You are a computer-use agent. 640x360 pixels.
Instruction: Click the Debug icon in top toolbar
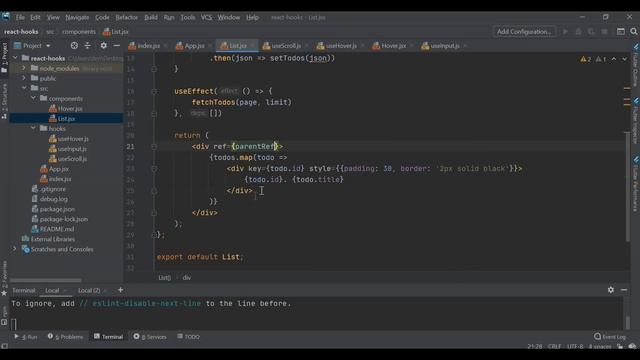(x=578, y=31)
